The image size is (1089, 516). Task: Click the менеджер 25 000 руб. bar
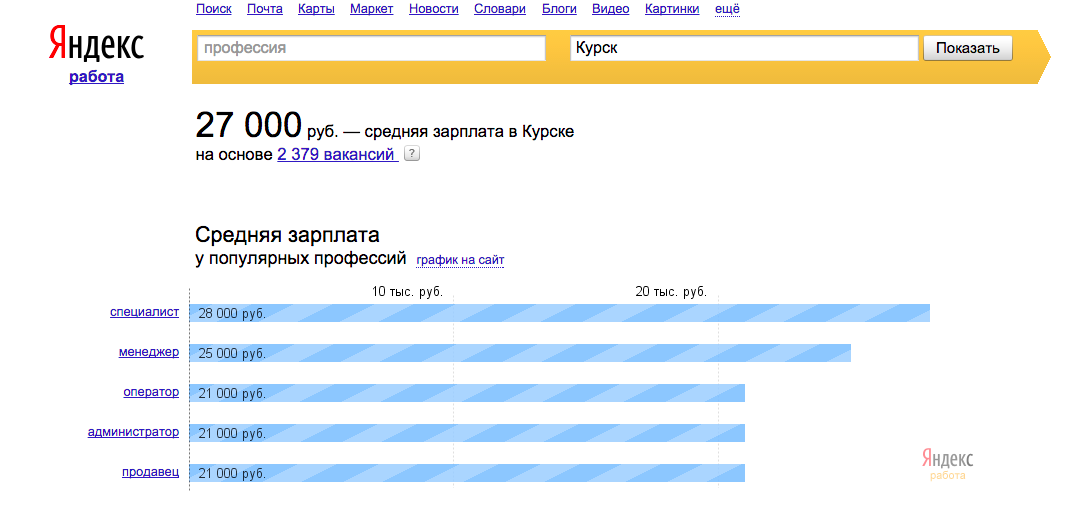tap(520, 353)
